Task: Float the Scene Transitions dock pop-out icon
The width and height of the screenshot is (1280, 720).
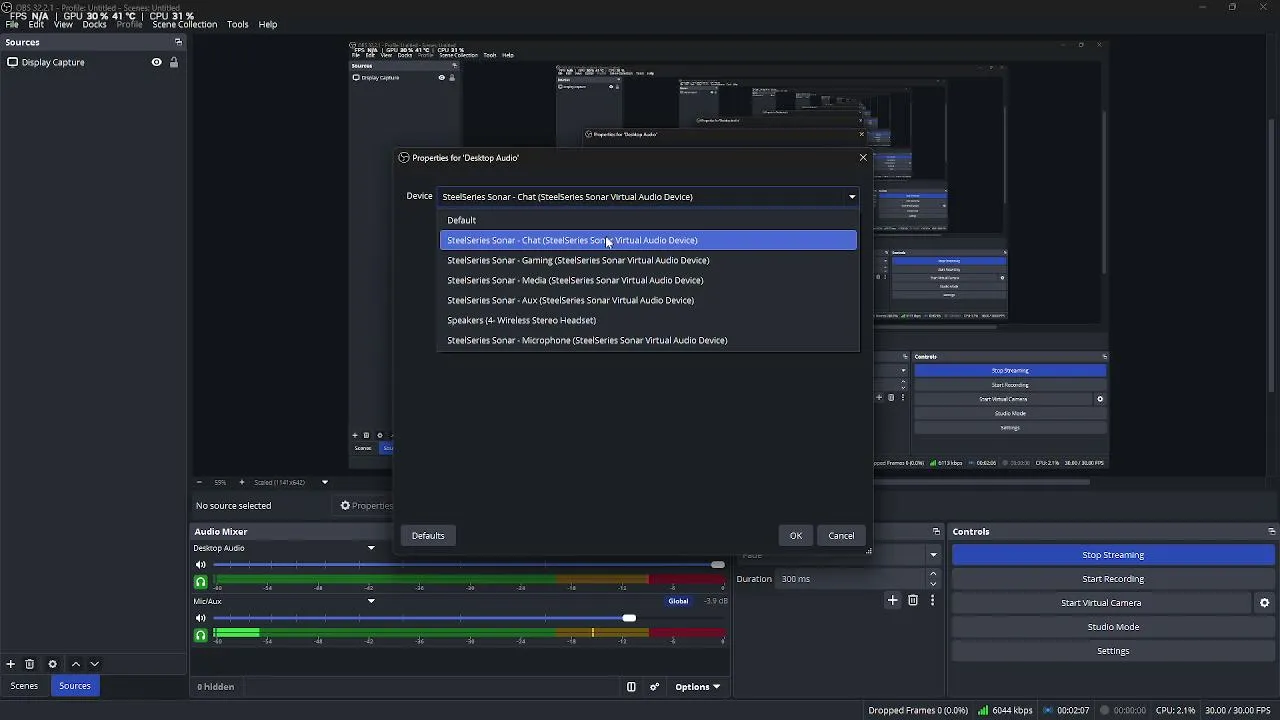Action: 936,532
